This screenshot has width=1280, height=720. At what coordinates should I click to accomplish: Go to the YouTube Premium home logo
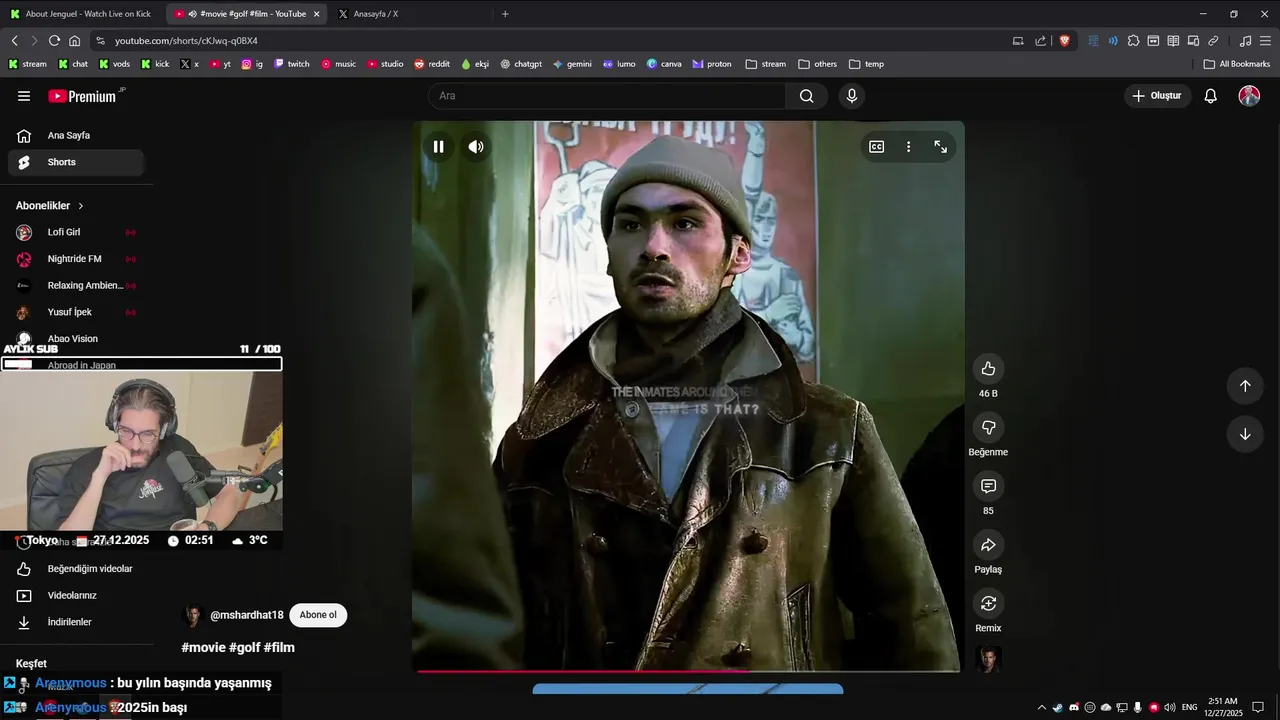pos(85,96)
